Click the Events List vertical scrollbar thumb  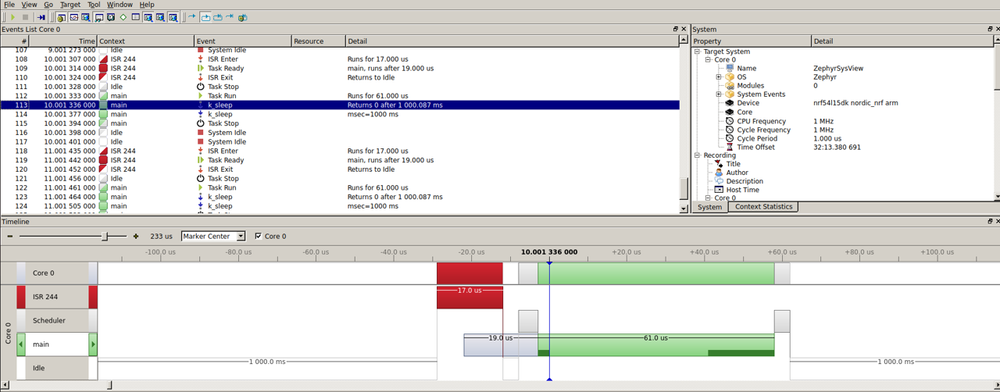click(684, 188)
